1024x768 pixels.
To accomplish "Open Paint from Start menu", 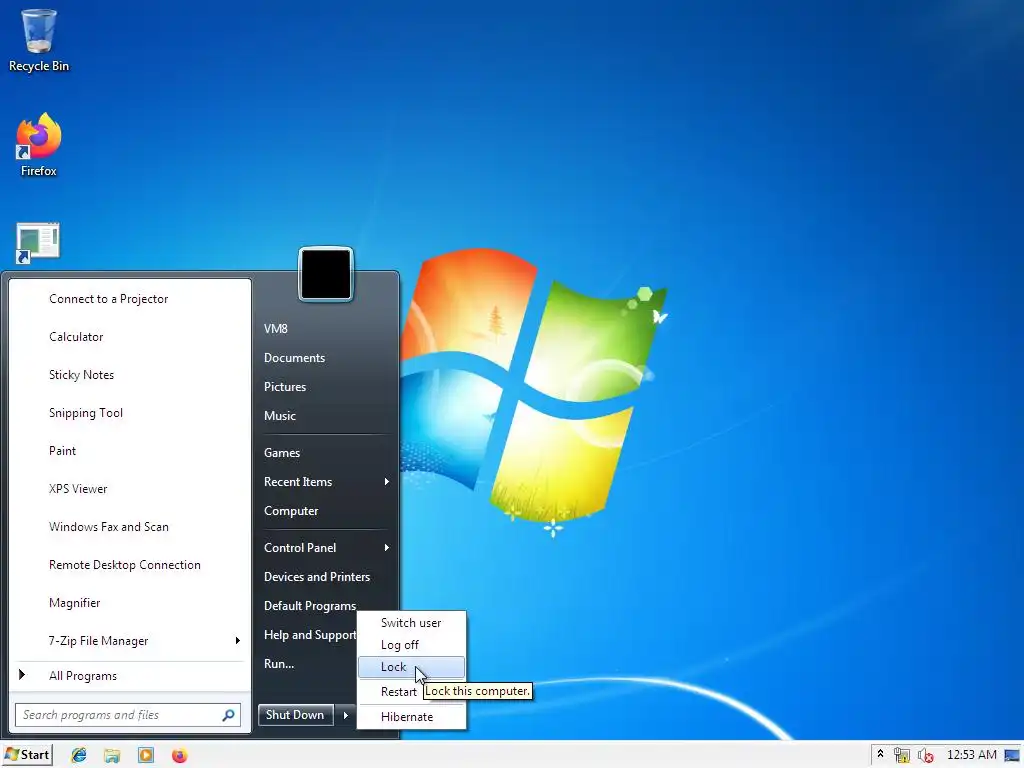I will point(129,451).
